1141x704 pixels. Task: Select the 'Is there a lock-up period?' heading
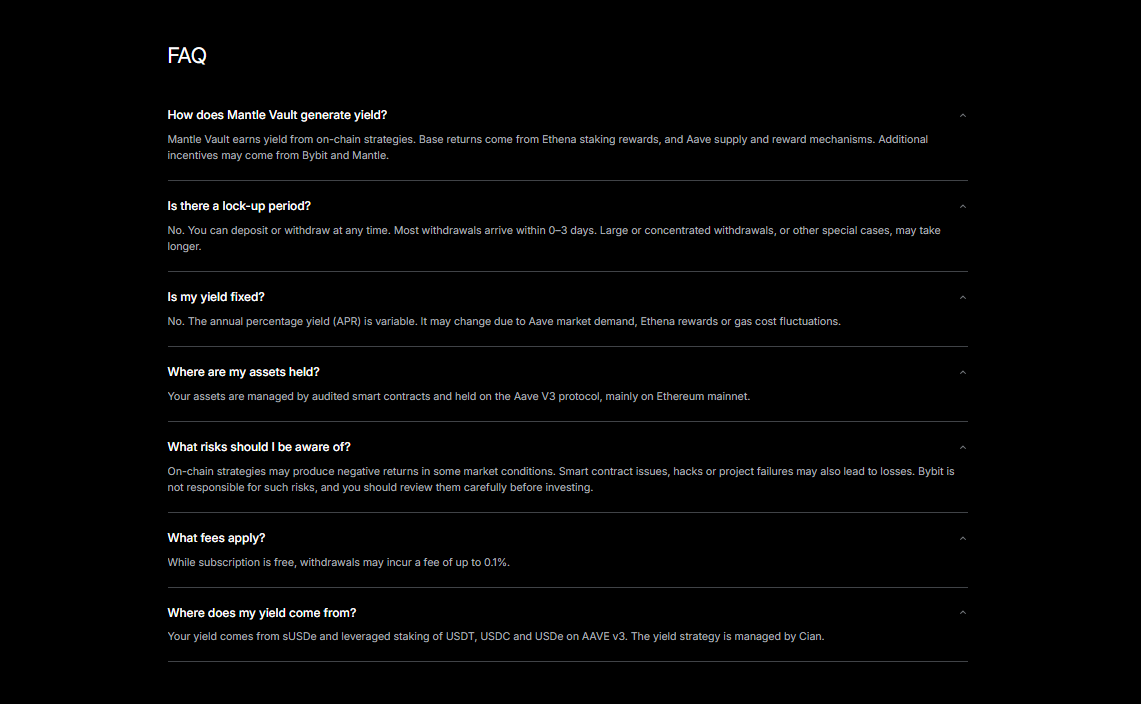[x=239, y=206]
